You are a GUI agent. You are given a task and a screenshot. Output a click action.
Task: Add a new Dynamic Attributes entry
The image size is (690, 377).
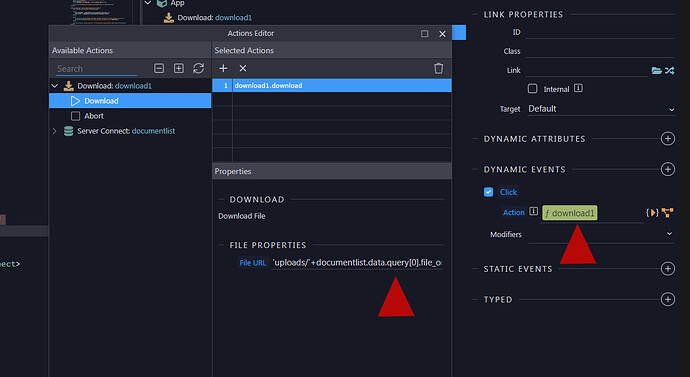coord(668,139)
